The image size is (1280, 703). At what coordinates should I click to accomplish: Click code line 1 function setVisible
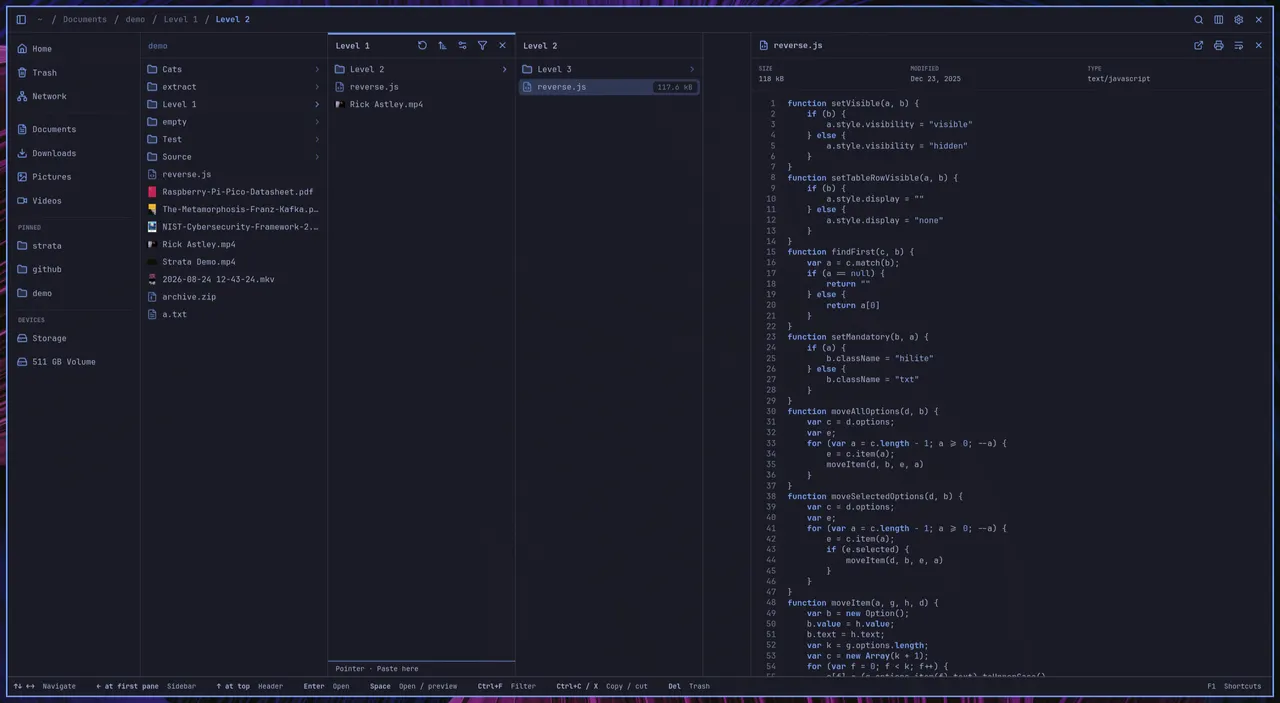[x=853, y=103]
